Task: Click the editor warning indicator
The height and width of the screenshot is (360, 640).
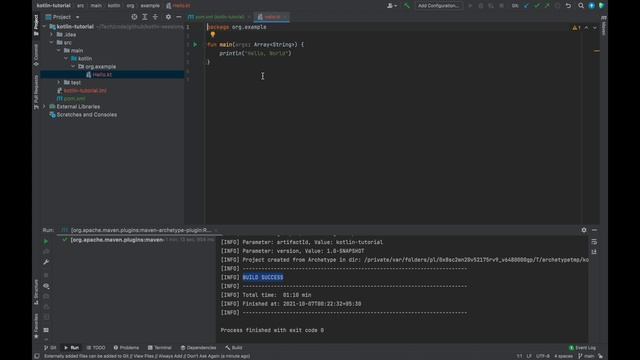Action: coord(576,27)
